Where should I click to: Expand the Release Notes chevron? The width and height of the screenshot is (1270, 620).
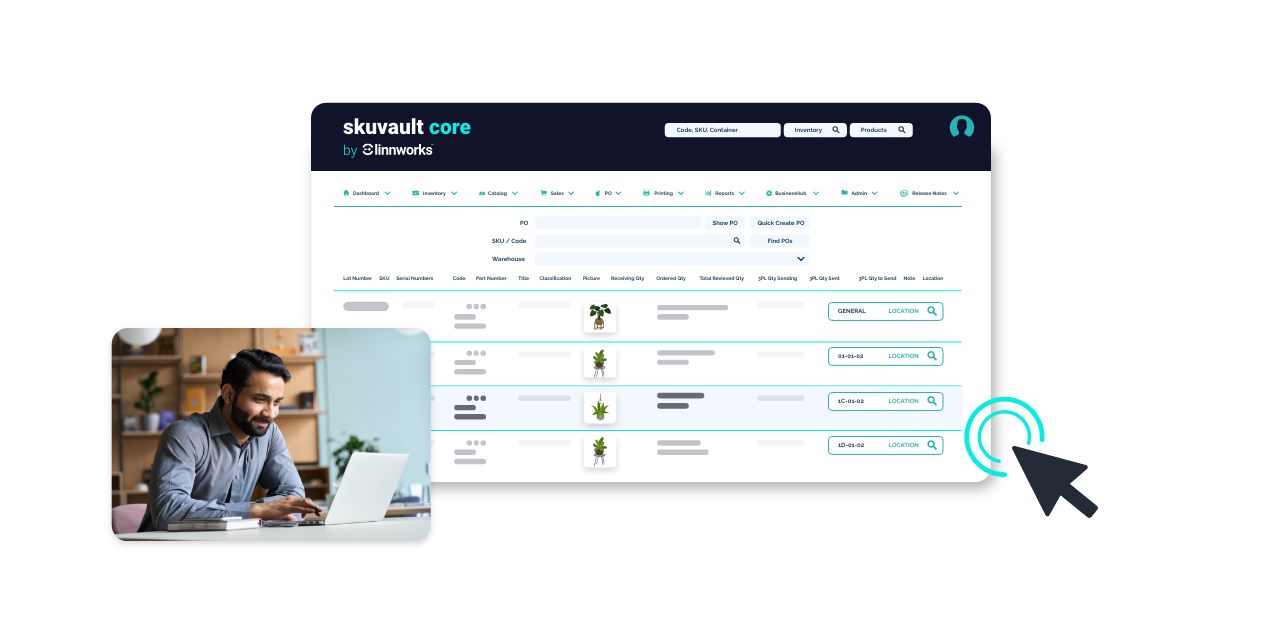tap(955, 193)
